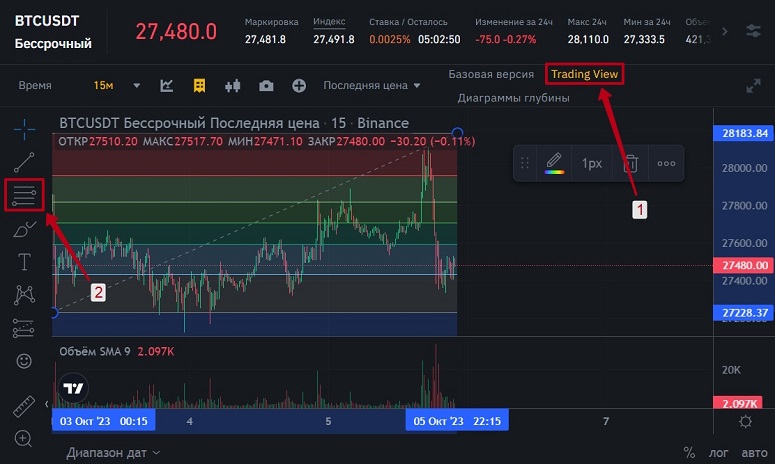
Task: Click the 15м timeframe button
Action: (x=103, y=86)
